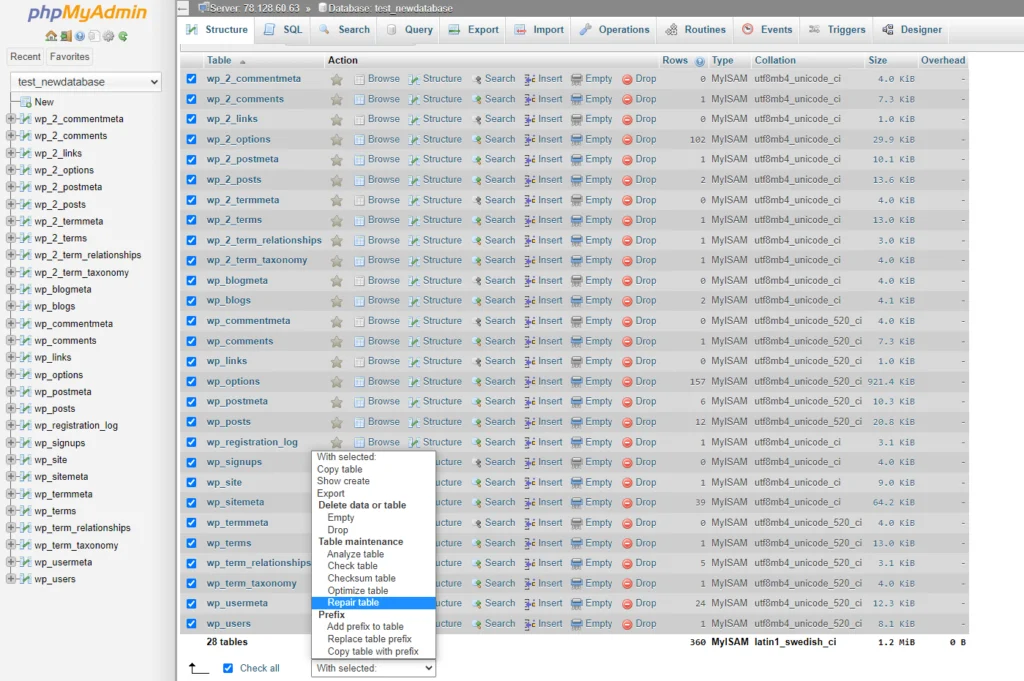Collapse the navigation sidebar arrow
This screenshot has height=681, width=1024.
[x=184, y=9]
